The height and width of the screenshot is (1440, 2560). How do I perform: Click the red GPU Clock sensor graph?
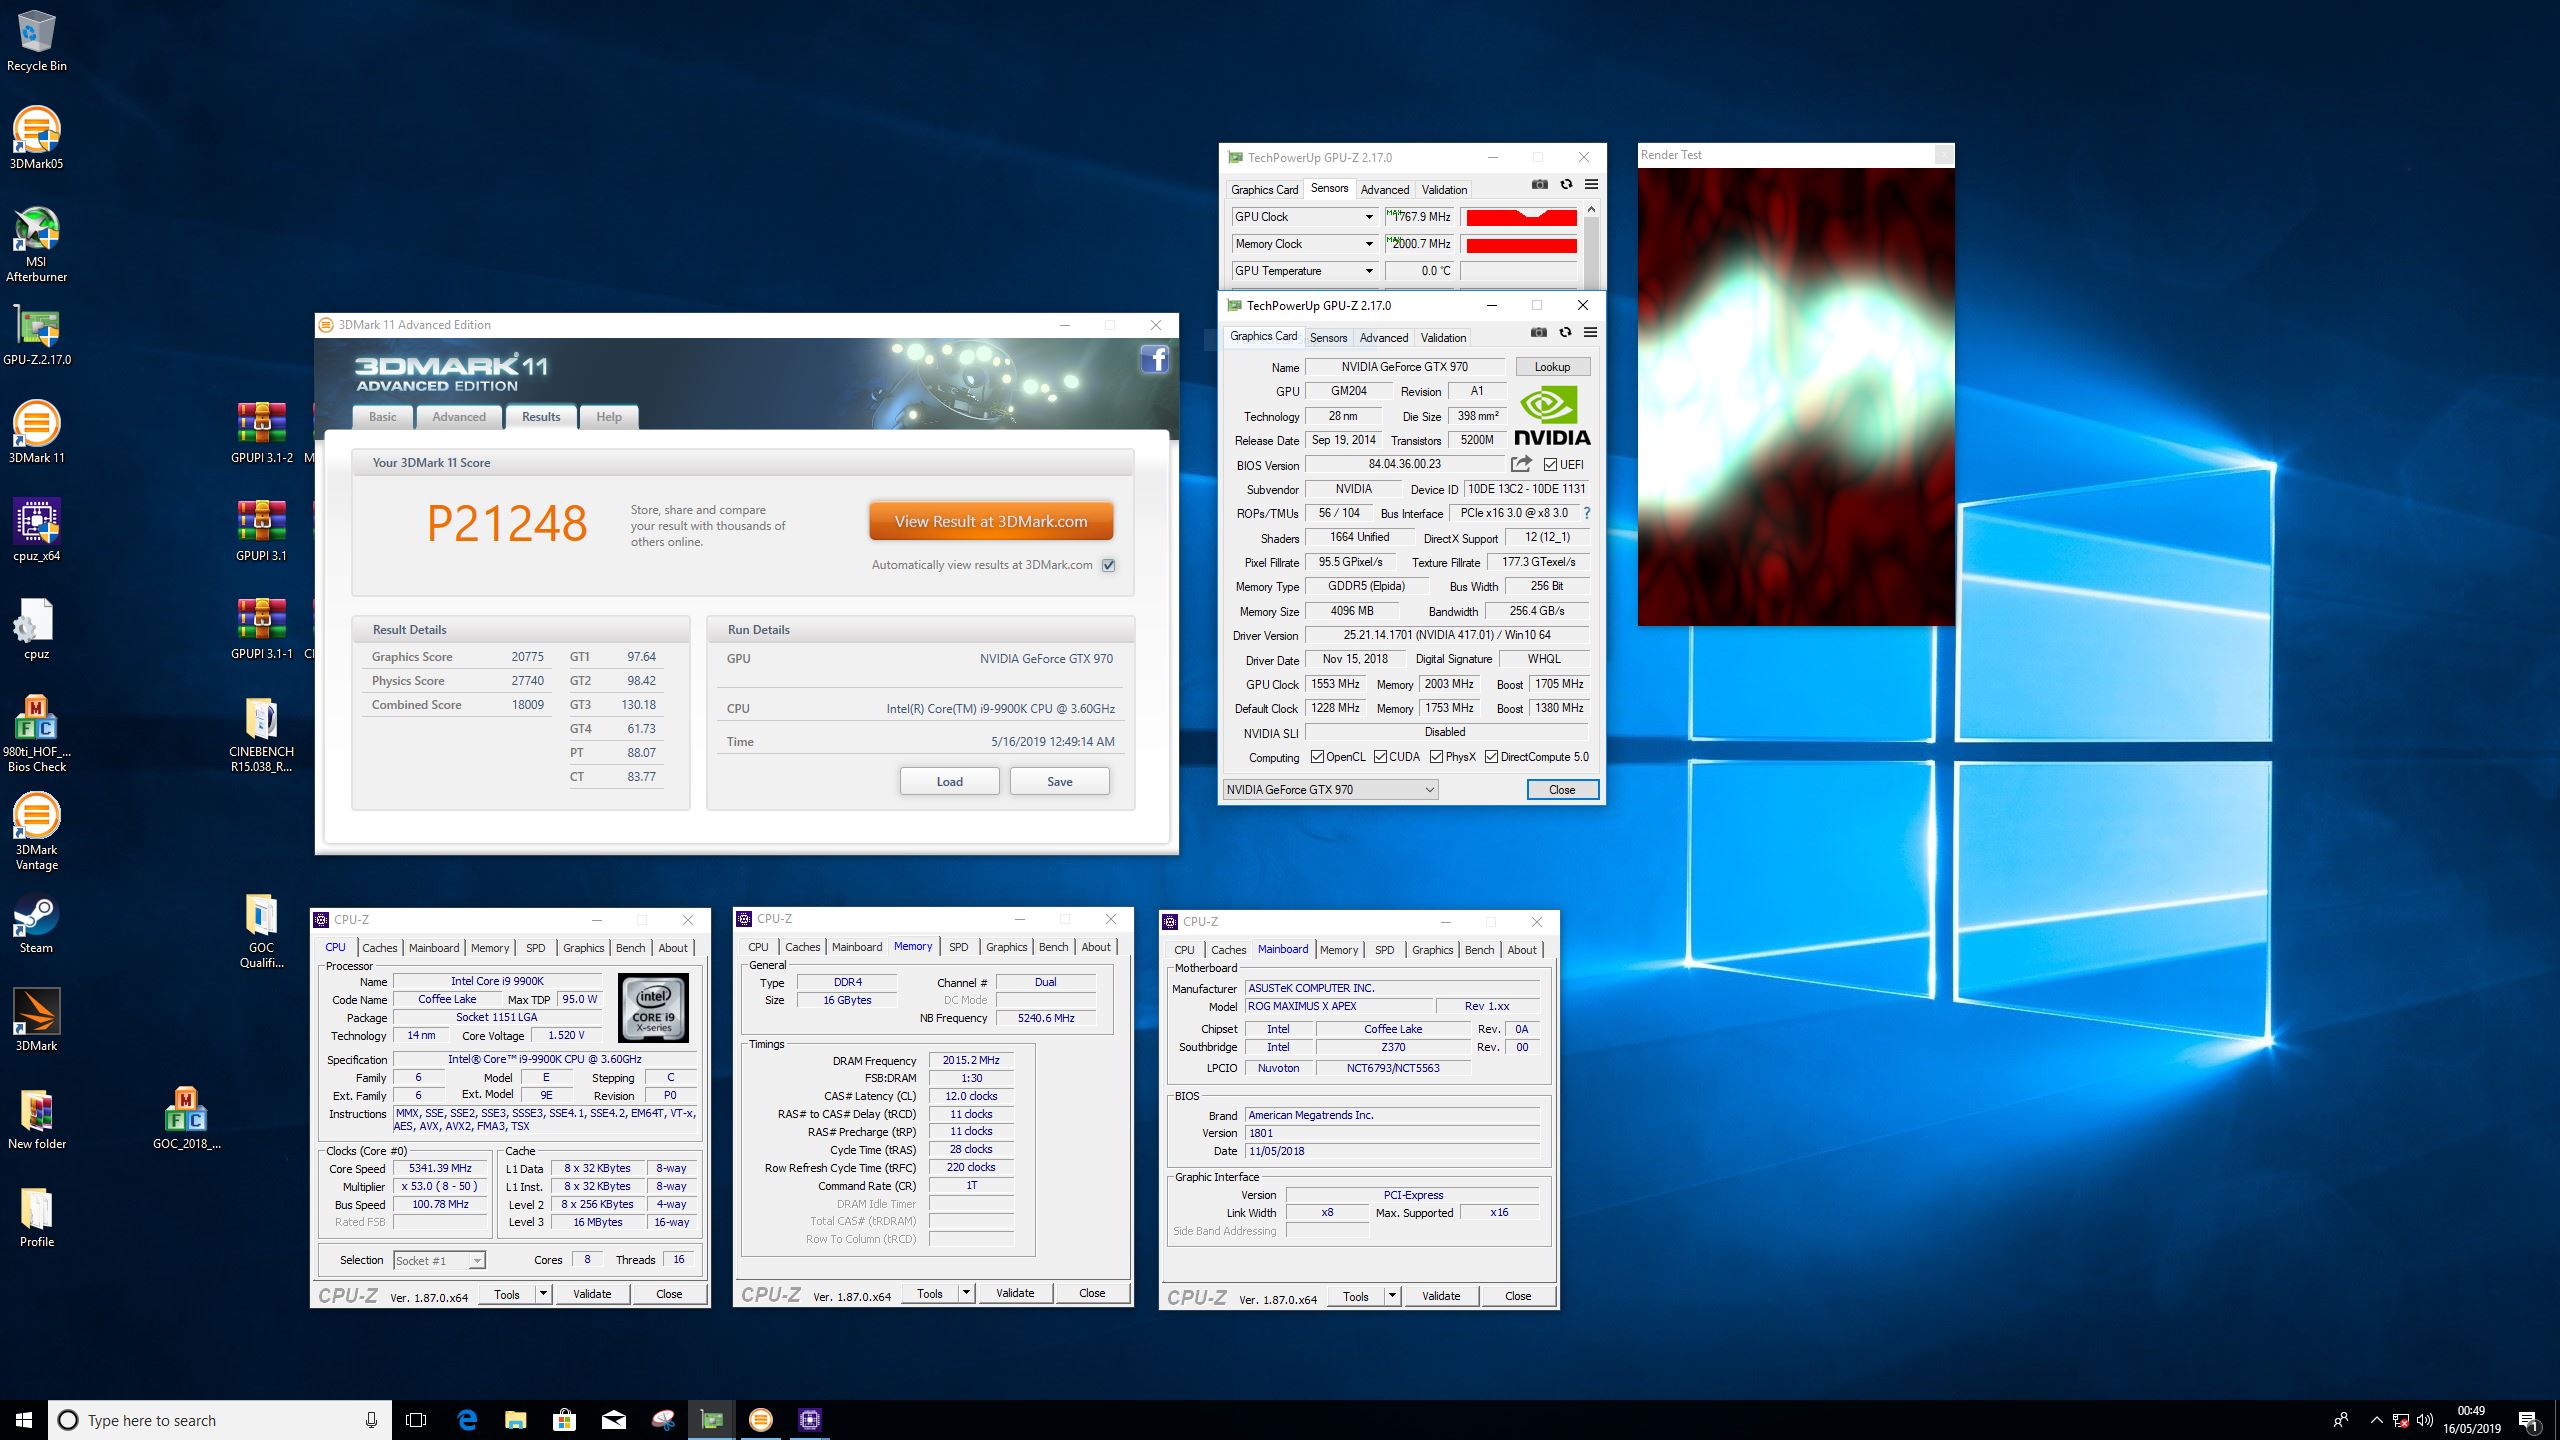coord(1521,217)
